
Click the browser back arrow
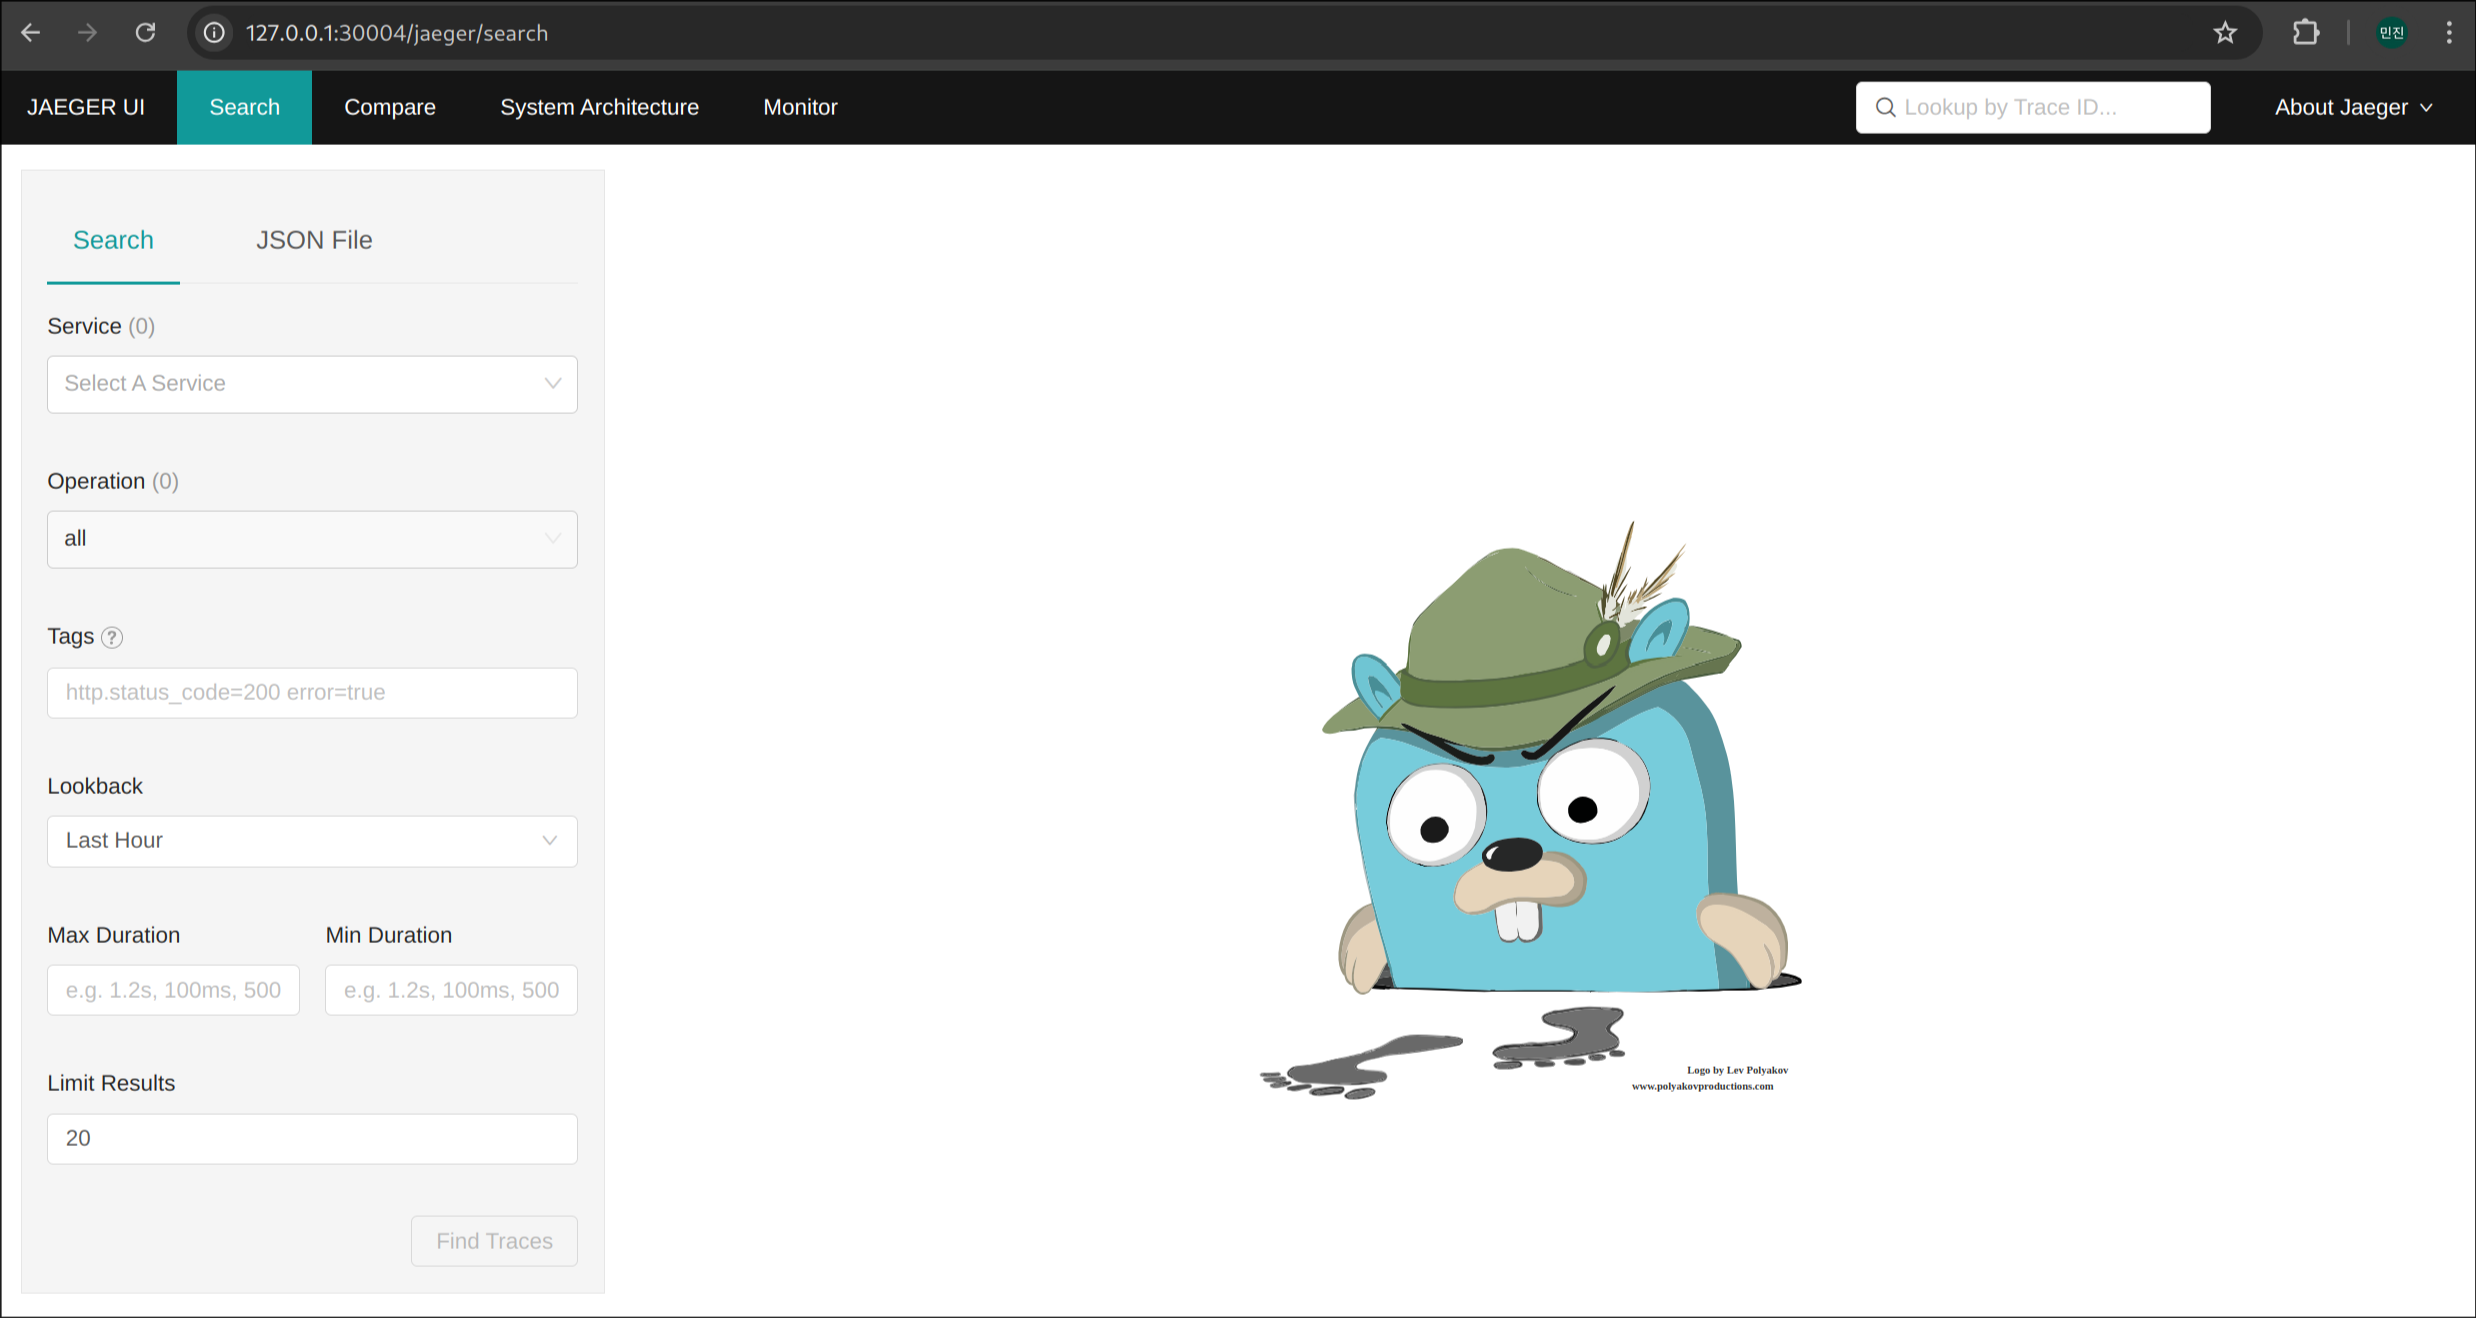pyautogui.click(x=31, y=33)
